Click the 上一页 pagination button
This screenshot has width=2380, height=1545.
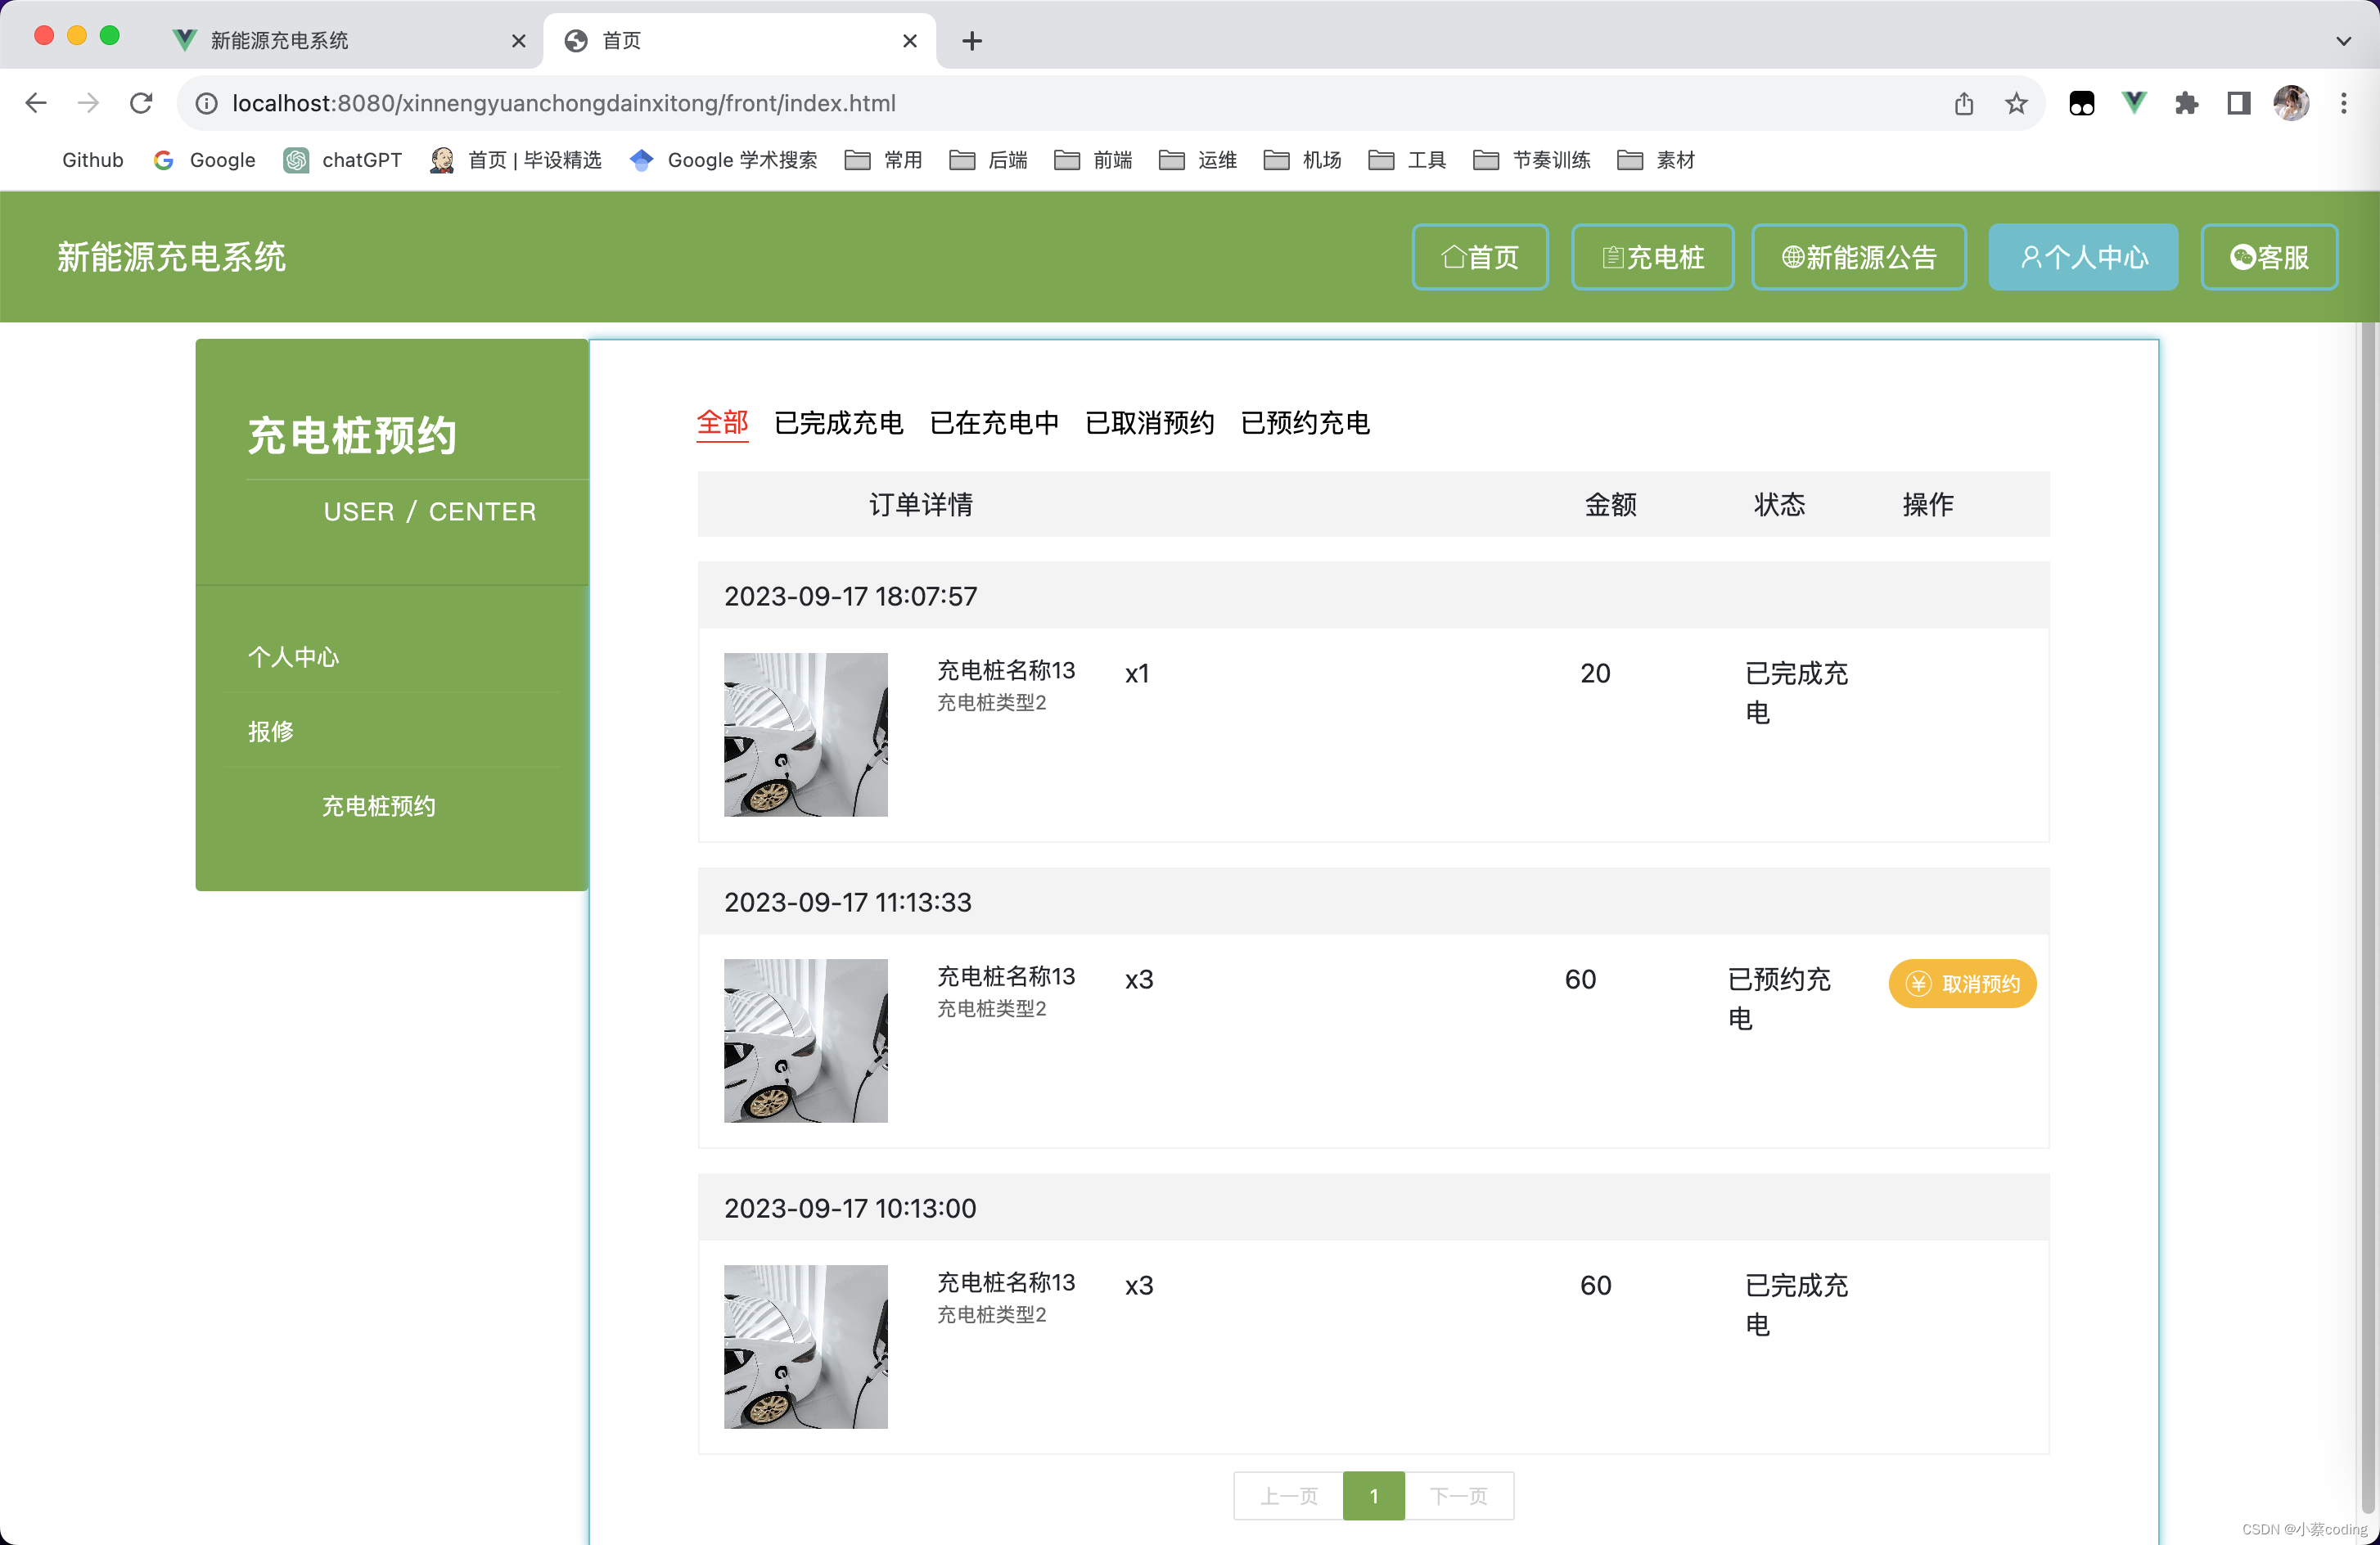pos(1288,1495)
